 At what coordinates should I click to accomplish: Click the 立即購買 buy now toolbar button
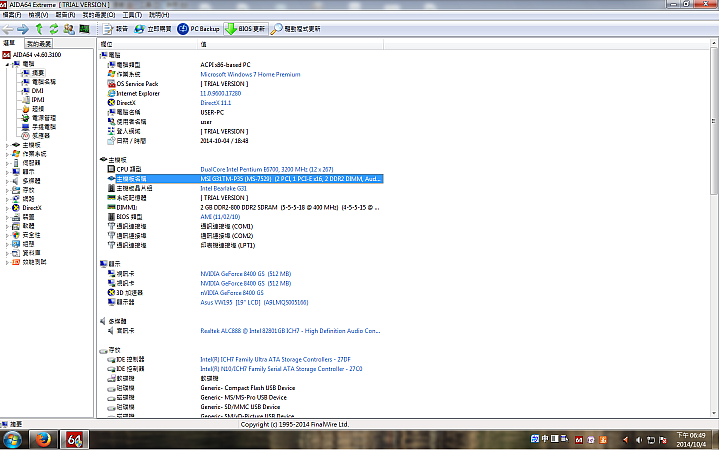(x=152, y=29)
